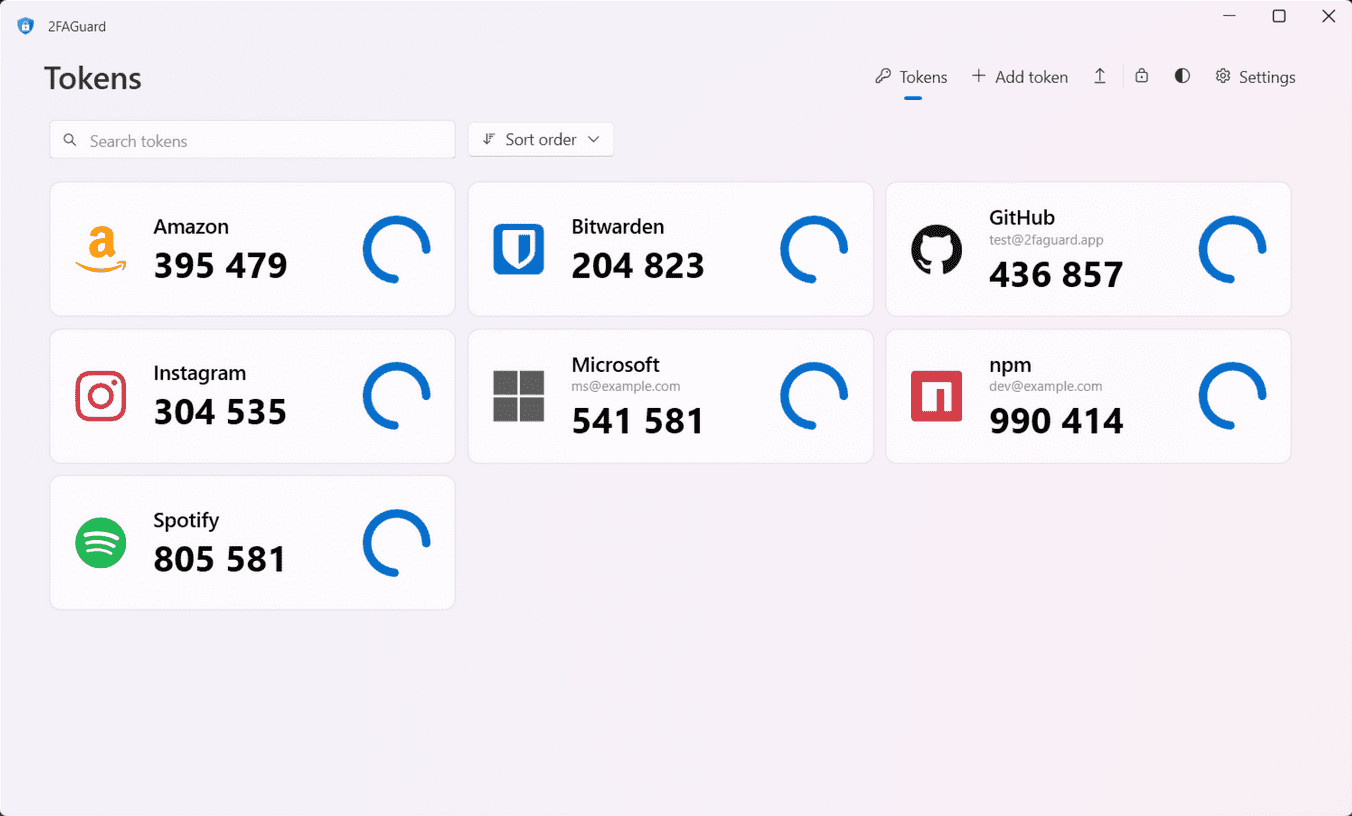Viewport: 1352px width, 816px height.
Task: Lock the app with padlock icon
Action: 1141,77
